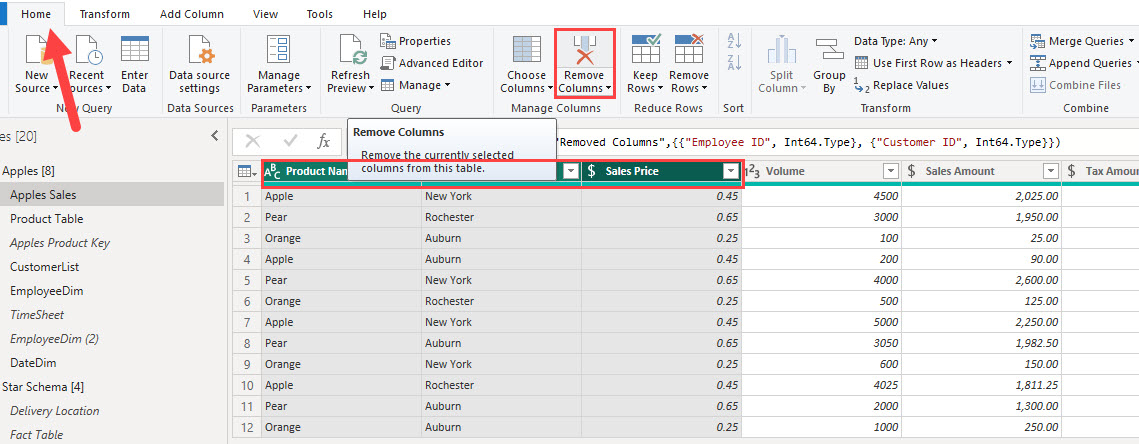This screenshot has width=1139, height=444.
Task: Sort ascending A to Z
Action: [734, 41]
